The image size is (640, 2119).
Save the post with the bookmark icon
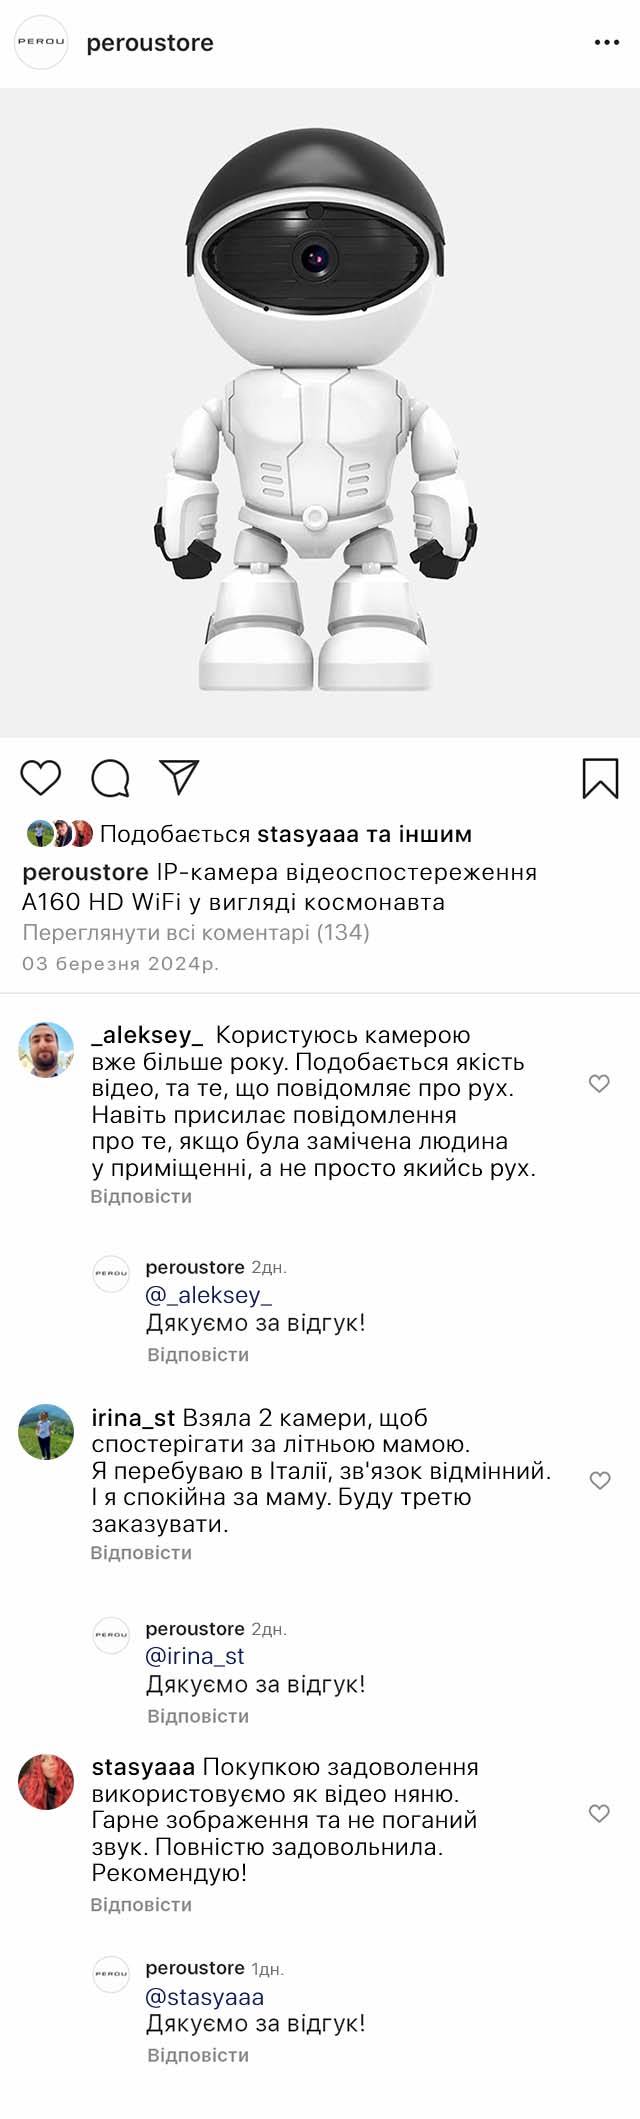[x=600, y=778]
